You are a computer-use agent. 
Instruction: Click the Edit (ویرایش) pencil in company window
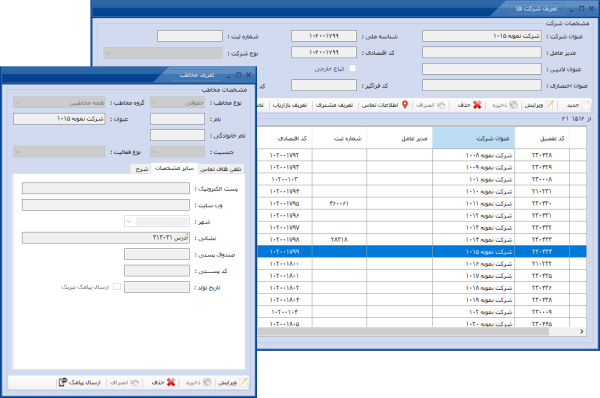pyautogui.click(x=549, y=105)
